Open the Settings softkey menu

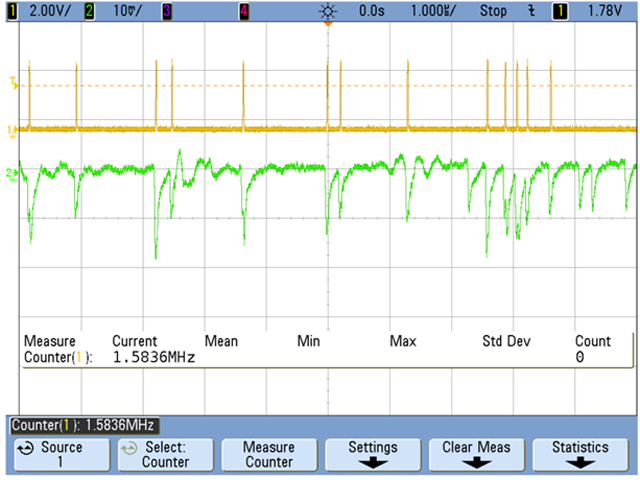[x=373, y=455]
